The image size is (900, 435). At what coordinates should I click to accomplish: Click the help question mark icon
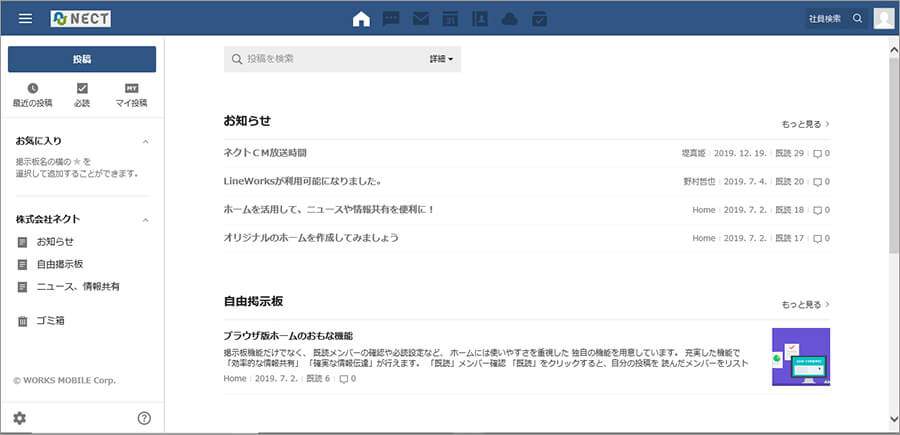pos(144,418)
